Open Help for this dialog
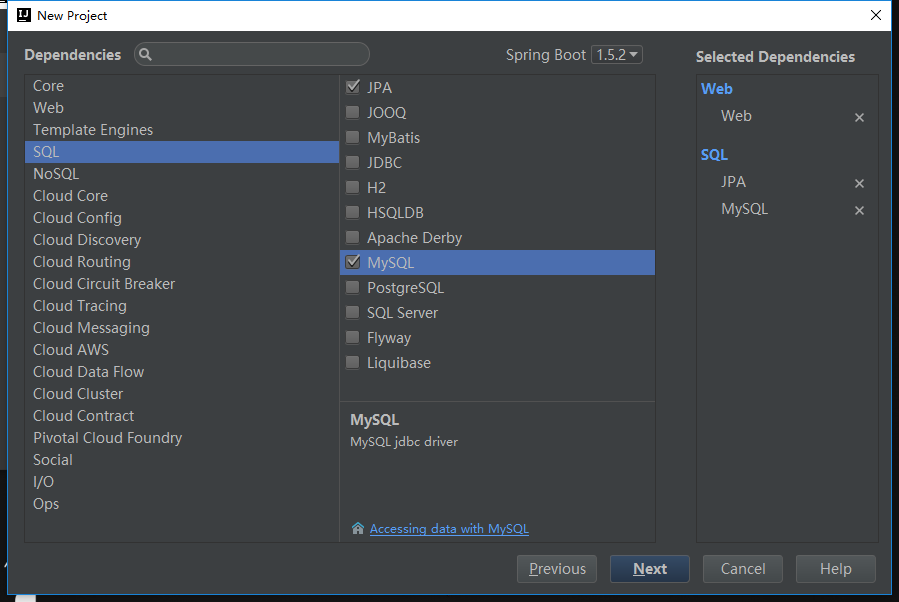899x602 pixels. click(x=835, y=569)
